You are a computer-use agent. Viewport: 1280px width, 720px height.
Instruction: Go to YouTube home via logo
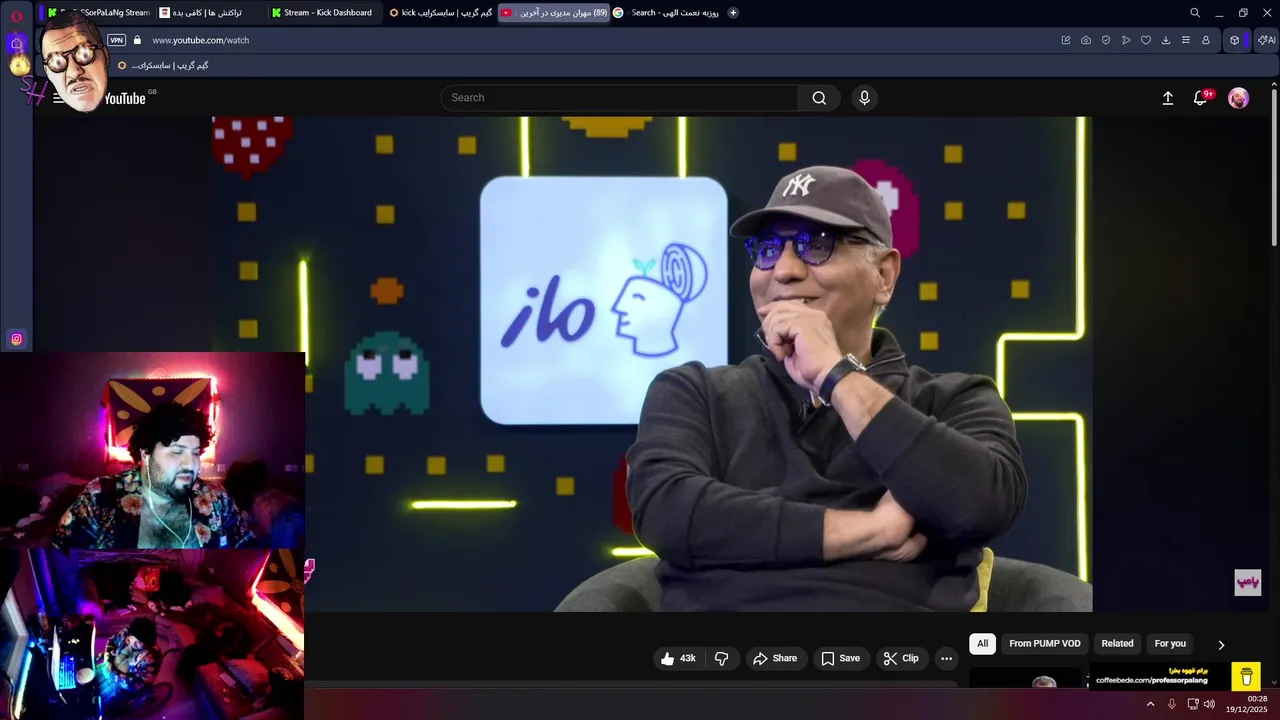point(125,98)
